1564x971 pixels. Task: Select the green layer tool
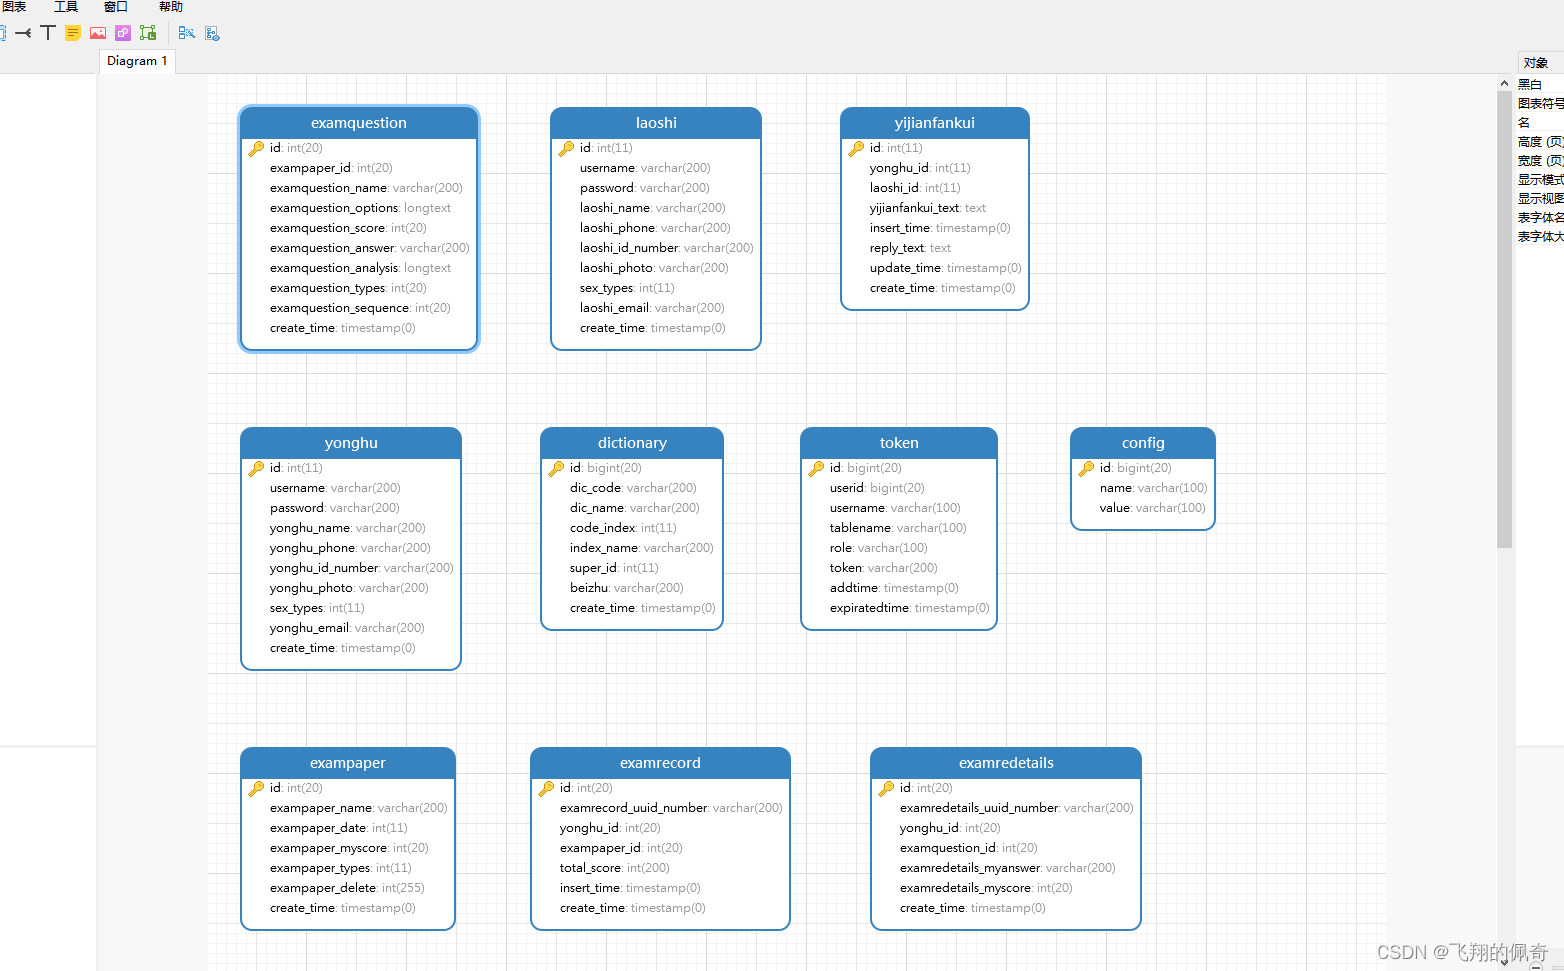(148, 33)
